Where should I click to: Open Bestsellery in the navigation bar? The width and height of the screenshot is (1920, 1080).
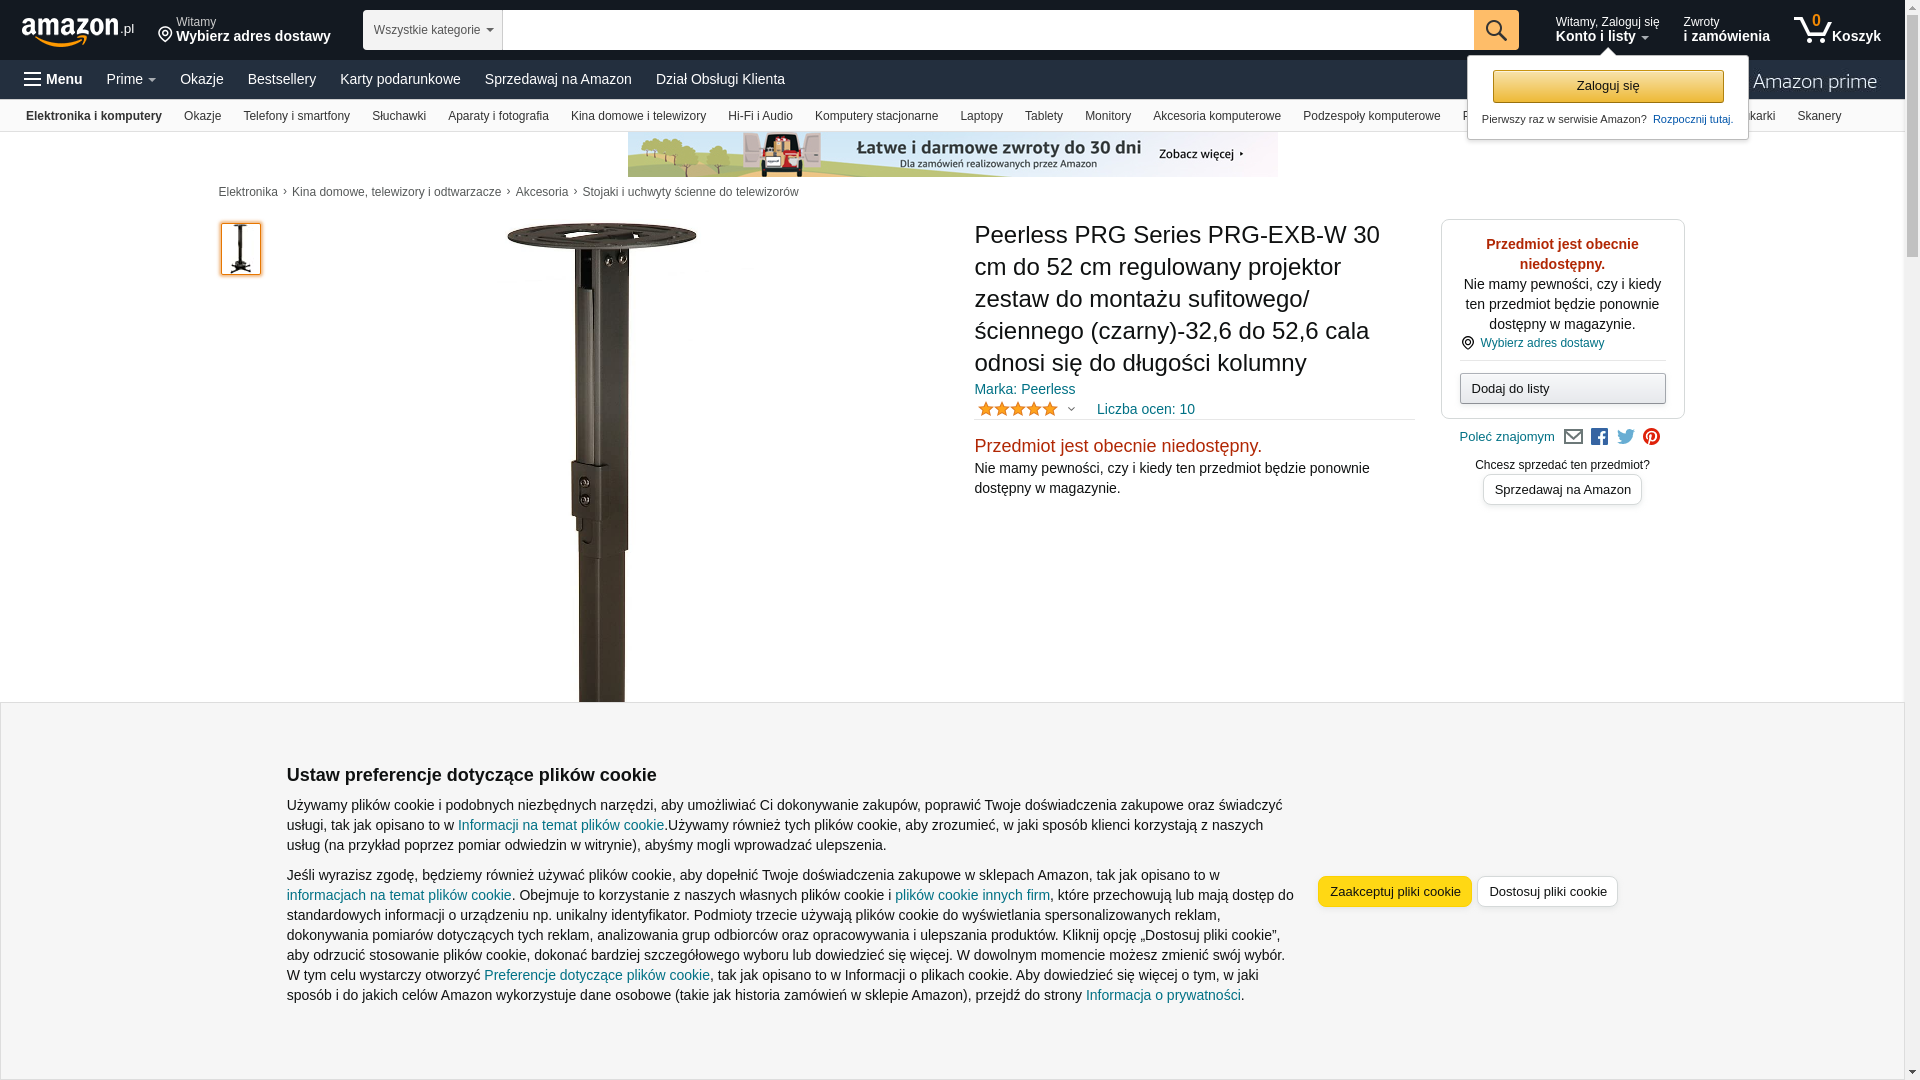(x=282, y=79)
